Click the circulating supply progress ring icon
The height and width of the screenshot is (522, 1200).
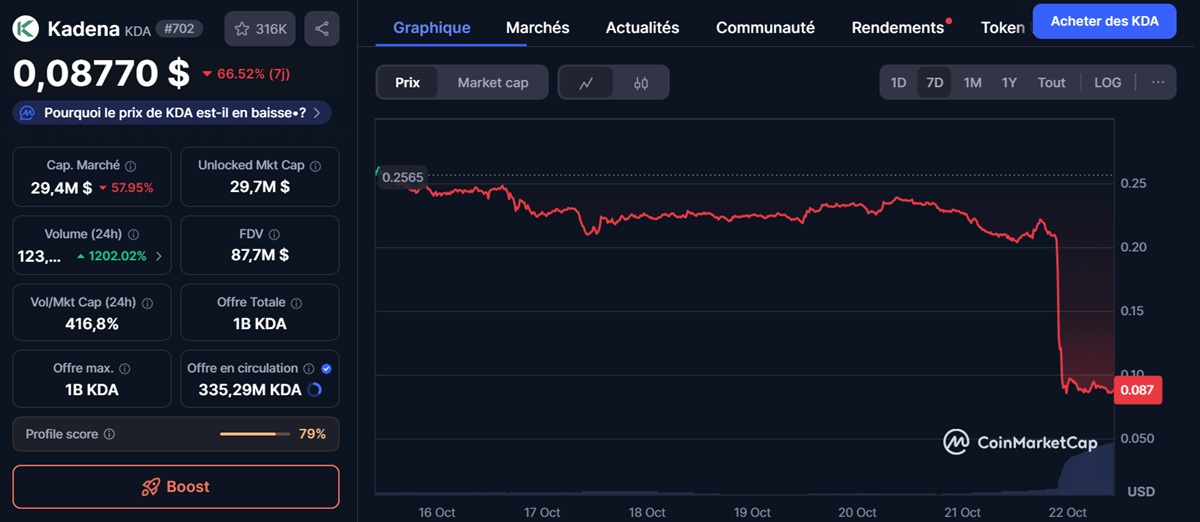click(x=315, y=390)
